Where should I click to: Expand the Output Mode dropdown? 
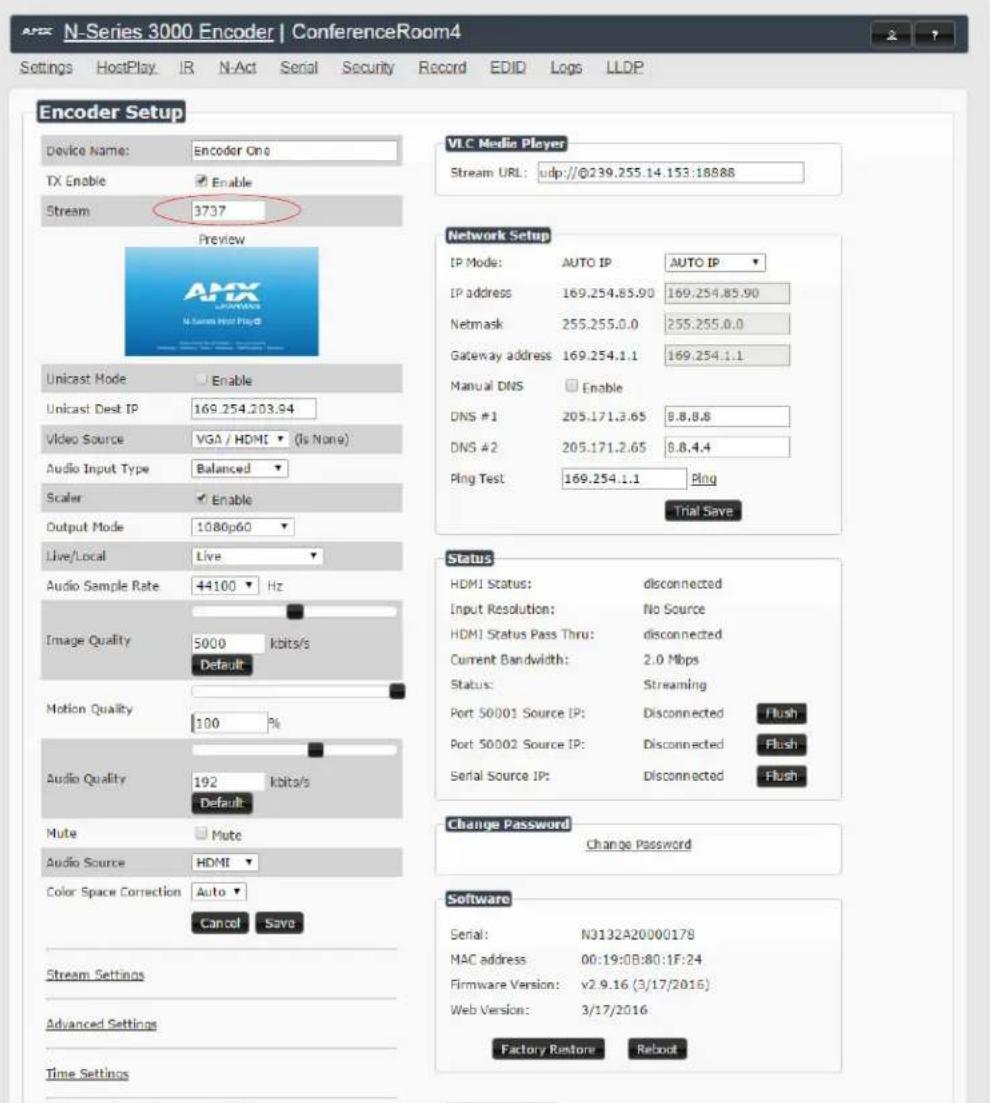(x=243, y=527)
